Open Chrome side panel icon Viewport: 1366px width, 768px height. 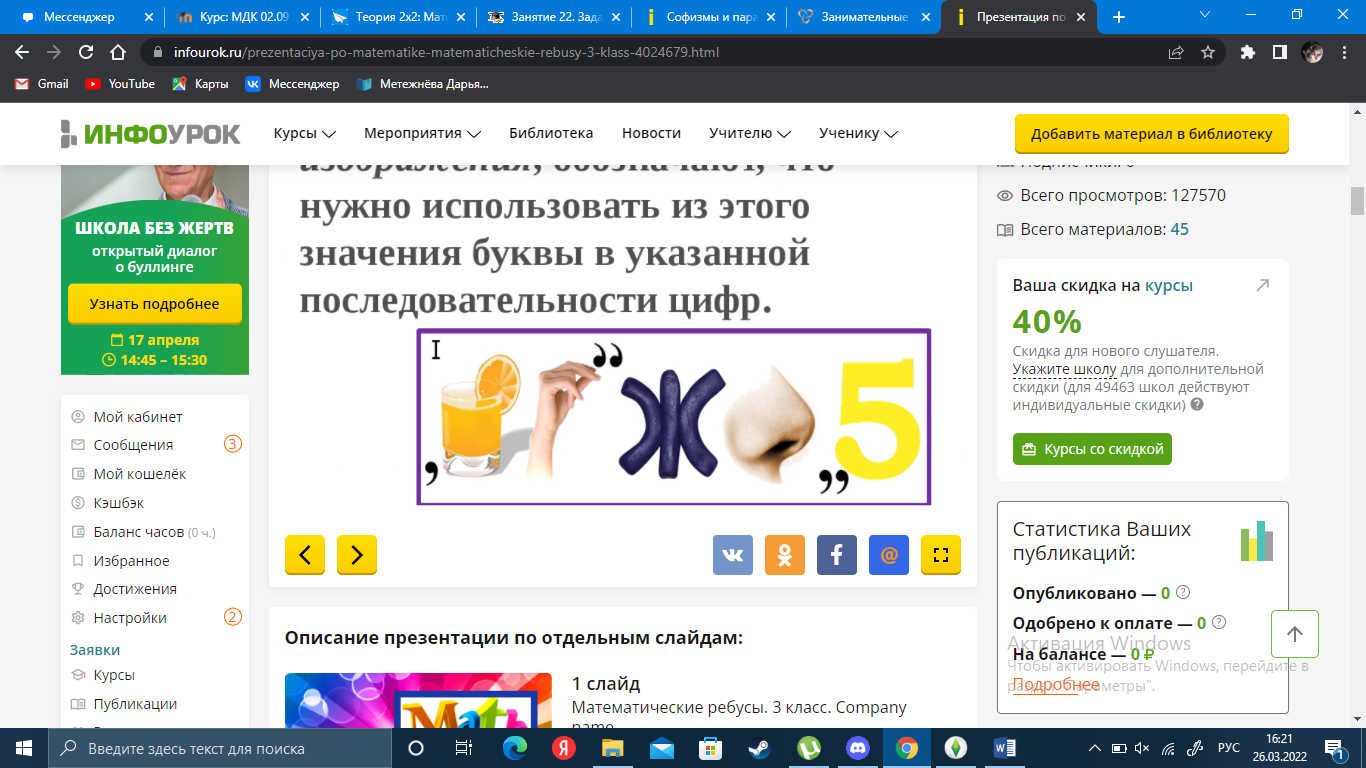1279,52
